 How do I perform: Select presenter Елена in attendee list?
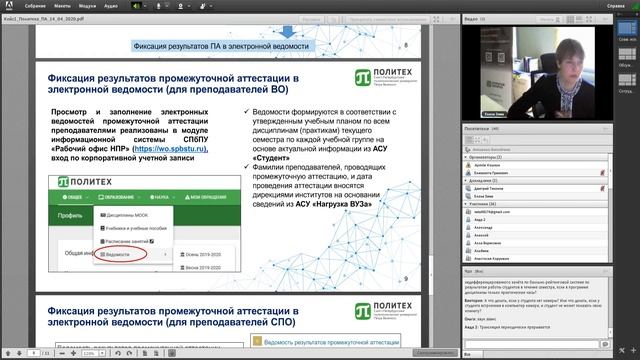536,196
